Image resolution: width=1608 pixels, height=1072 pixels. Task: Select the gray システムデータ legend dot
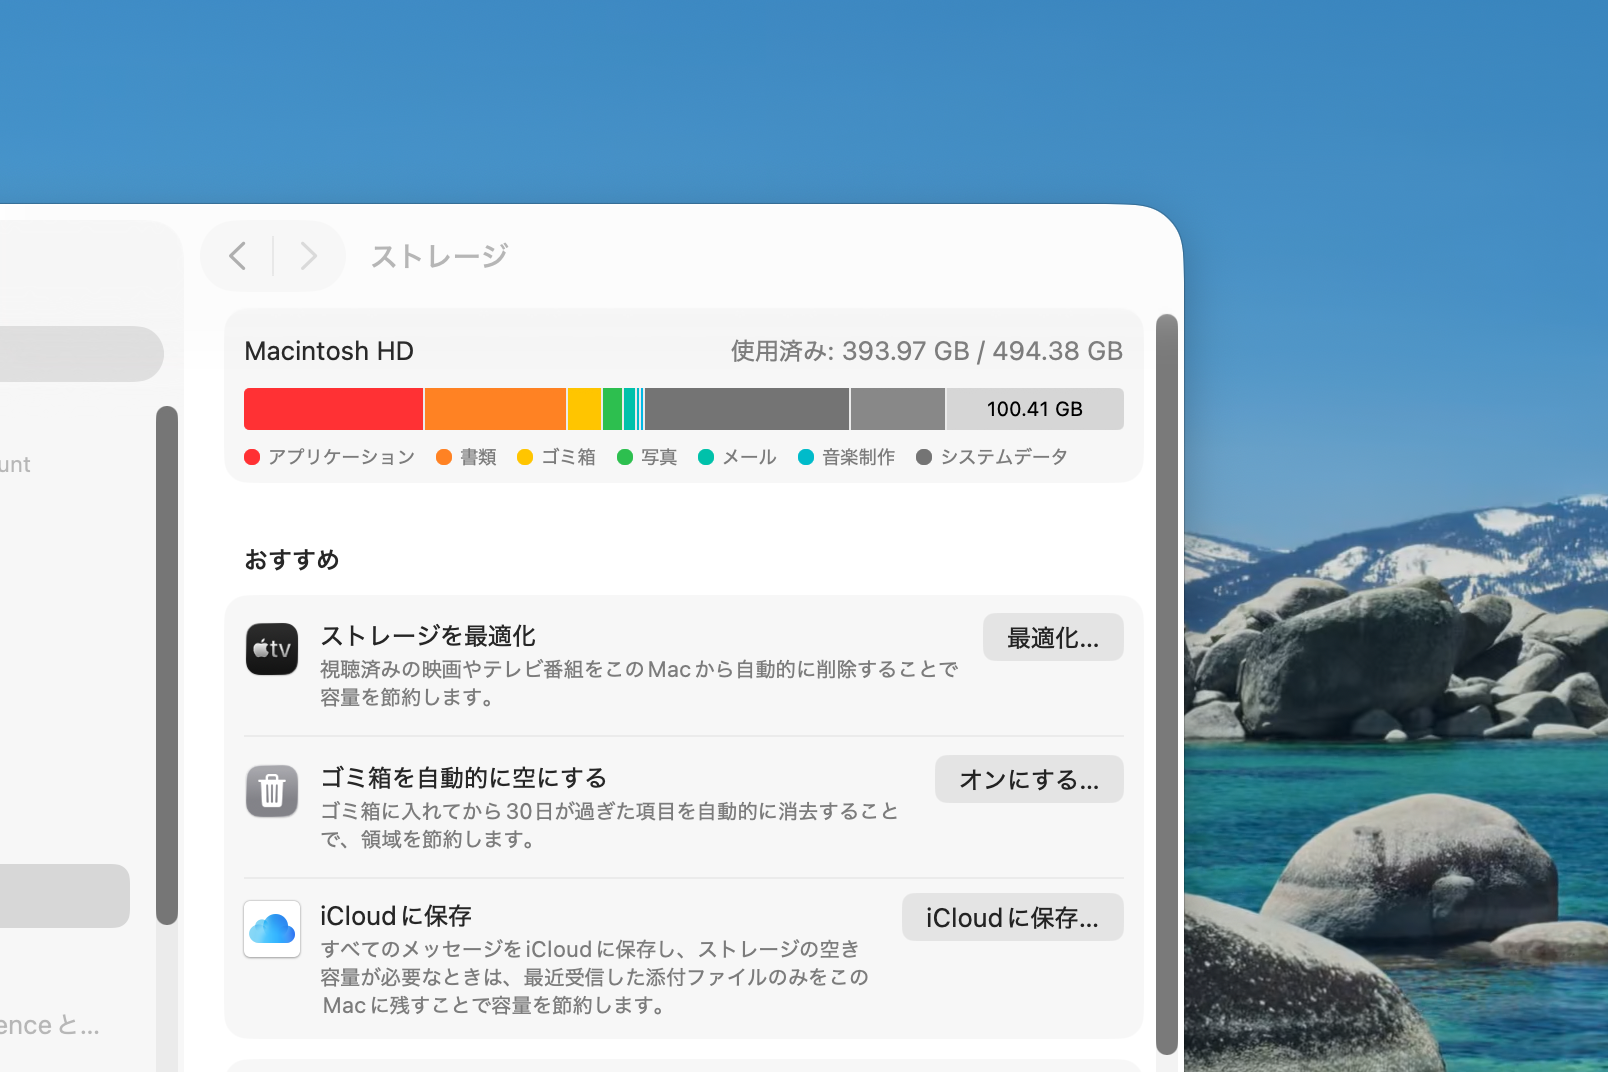point(925,457)
